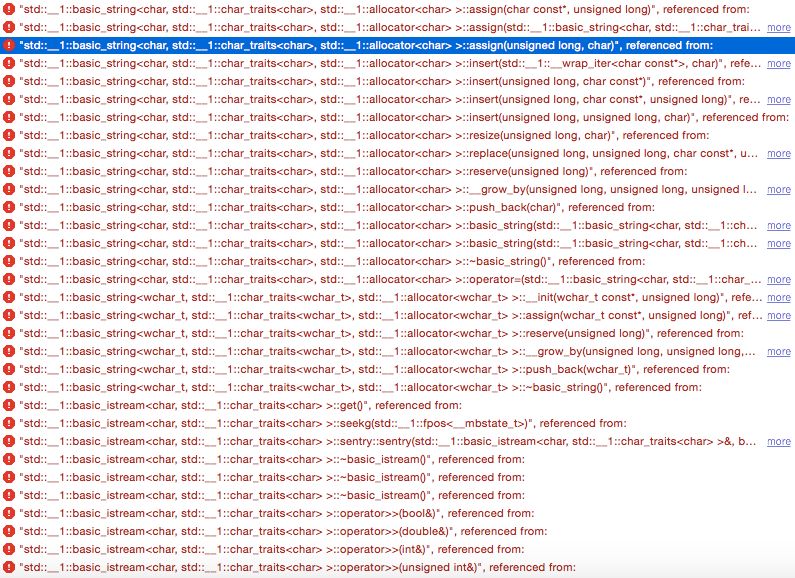
Task: Click error icon beside operator>>(double&)
Action: click(x=9, y=531)
